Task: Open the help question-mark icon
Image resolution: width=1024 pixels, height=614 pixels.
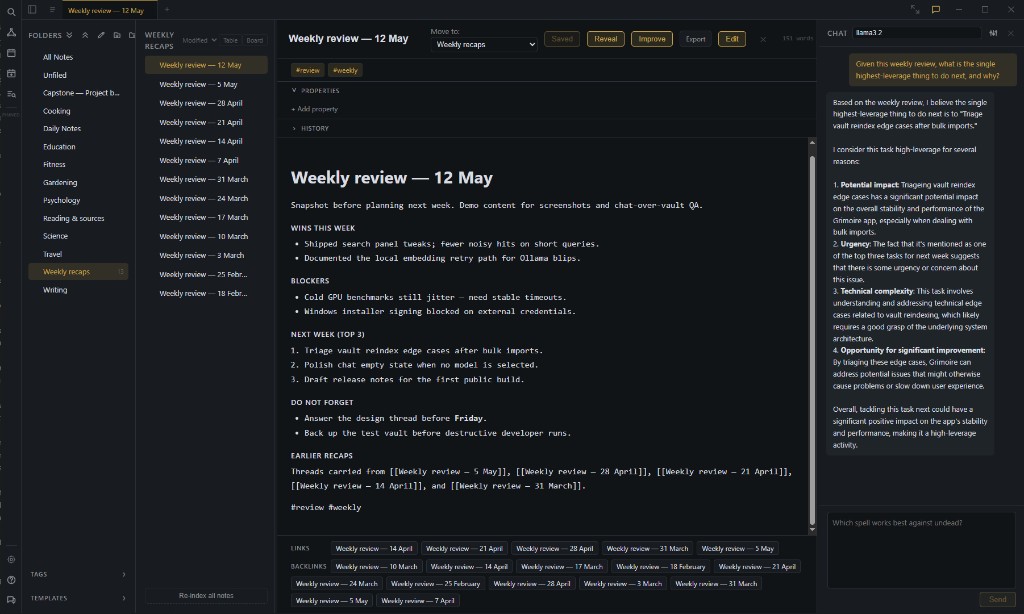Action: (11, 580)
